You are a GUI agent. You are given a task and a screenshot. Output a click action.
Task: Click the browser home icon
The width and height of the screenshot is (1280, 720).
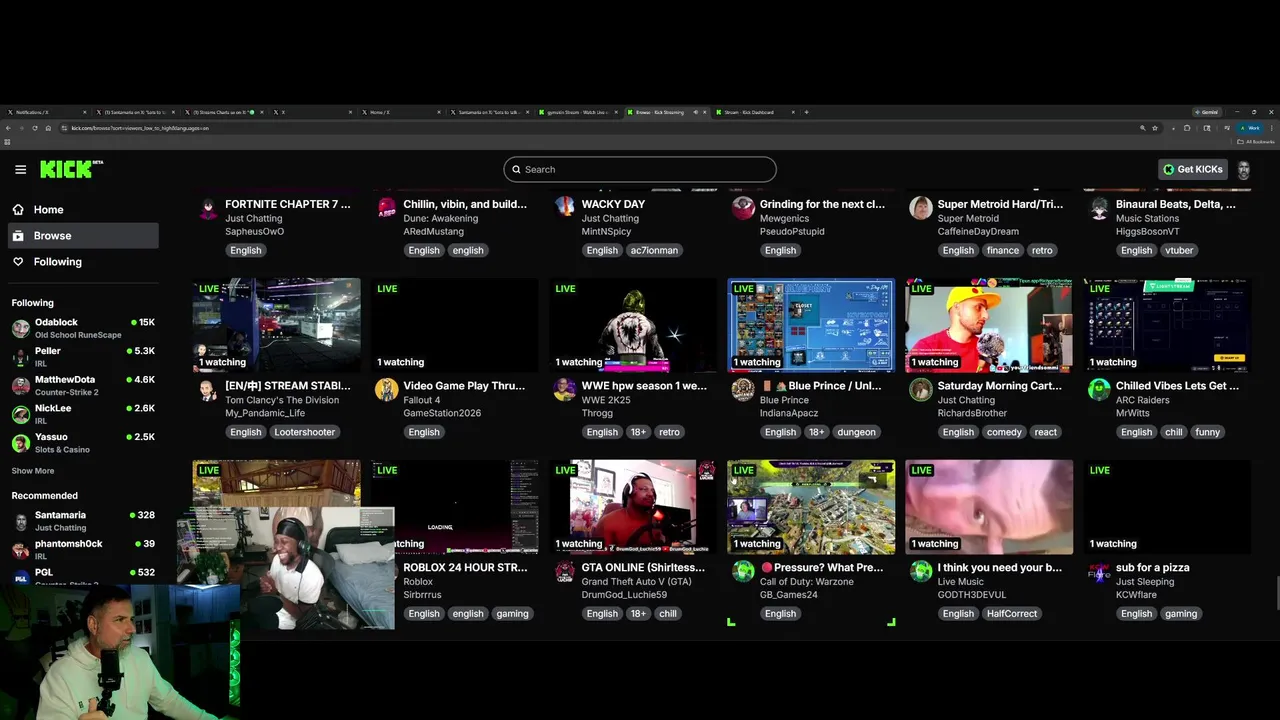(48, 128)
